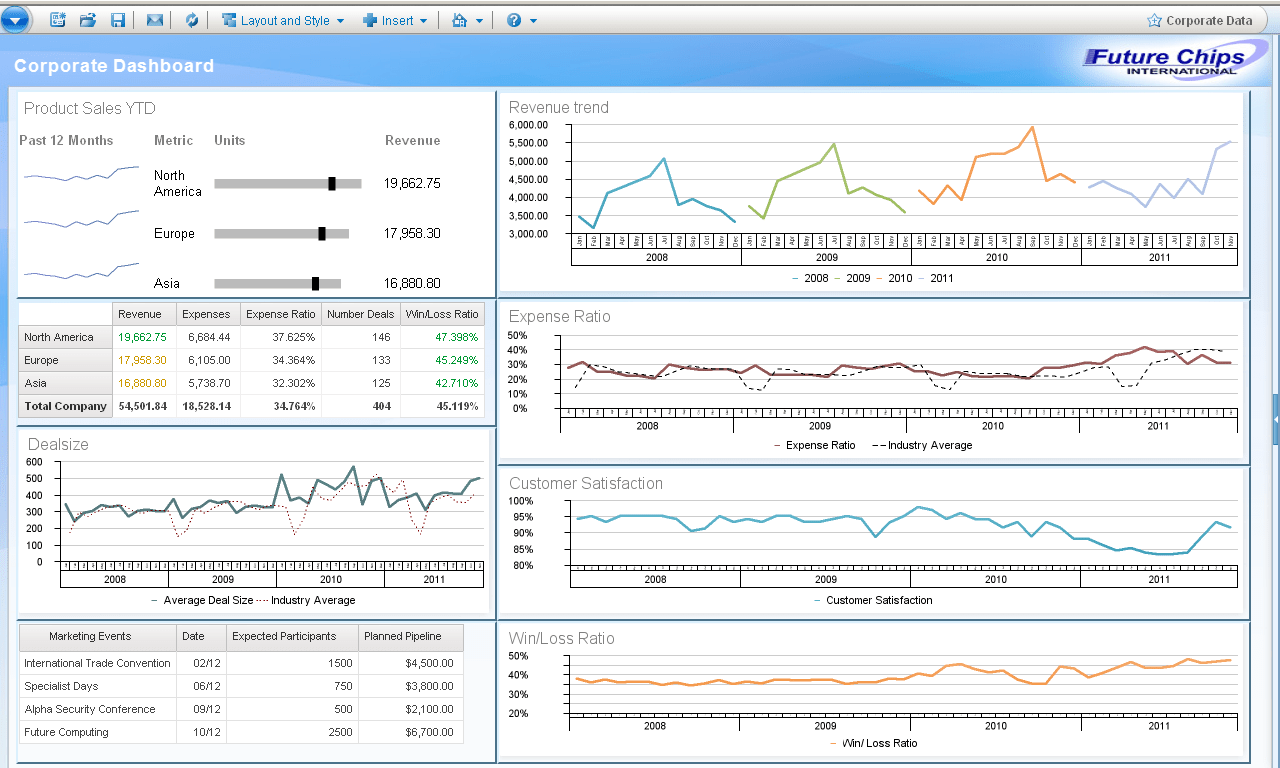Click the North America units bullet marker
Screen dimensions: 1280x768
tap(332, 183)
